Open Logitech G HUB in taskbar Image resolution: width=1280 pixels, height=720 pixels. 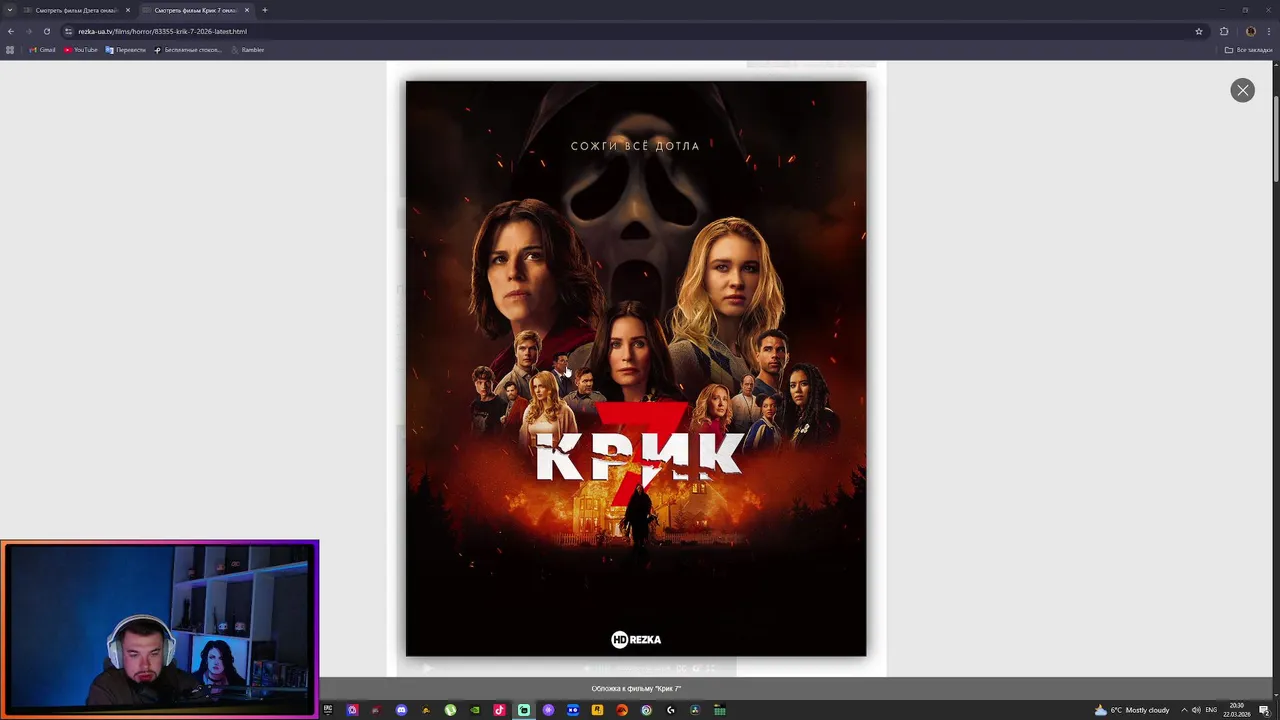[671, 710]
